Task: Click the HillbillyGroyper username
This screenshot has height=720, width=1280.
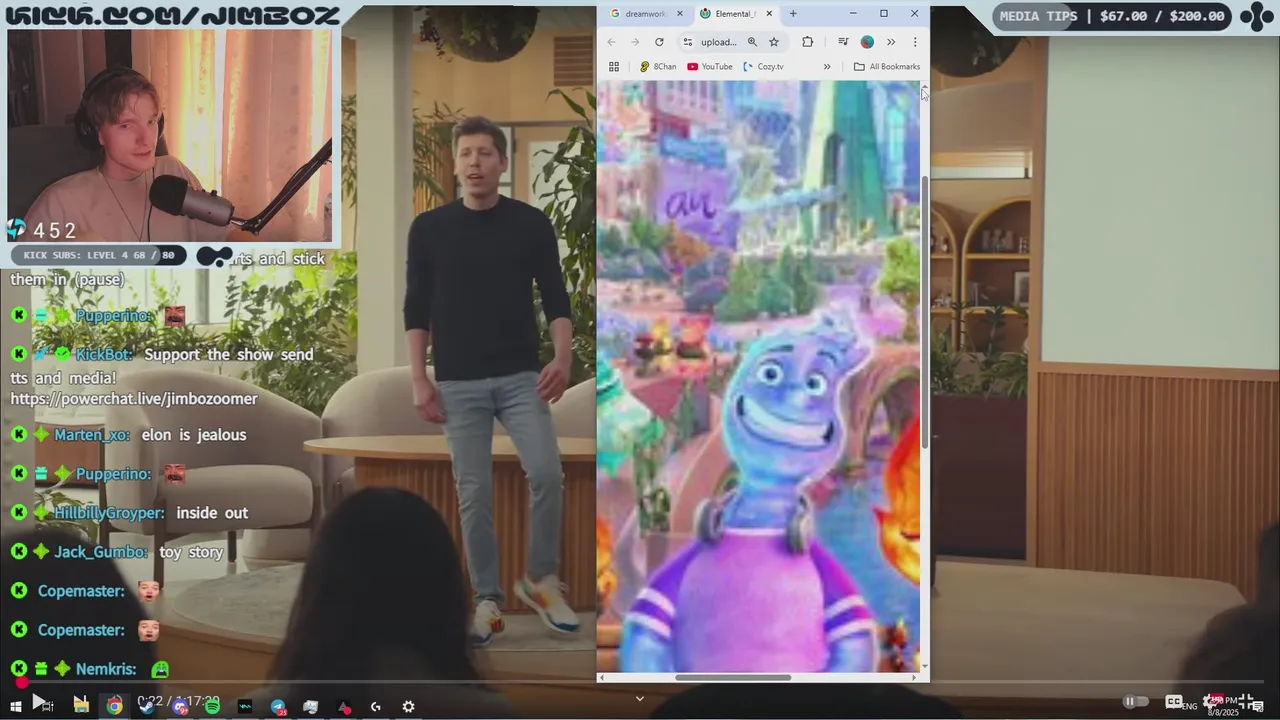Action: [109, 513]
